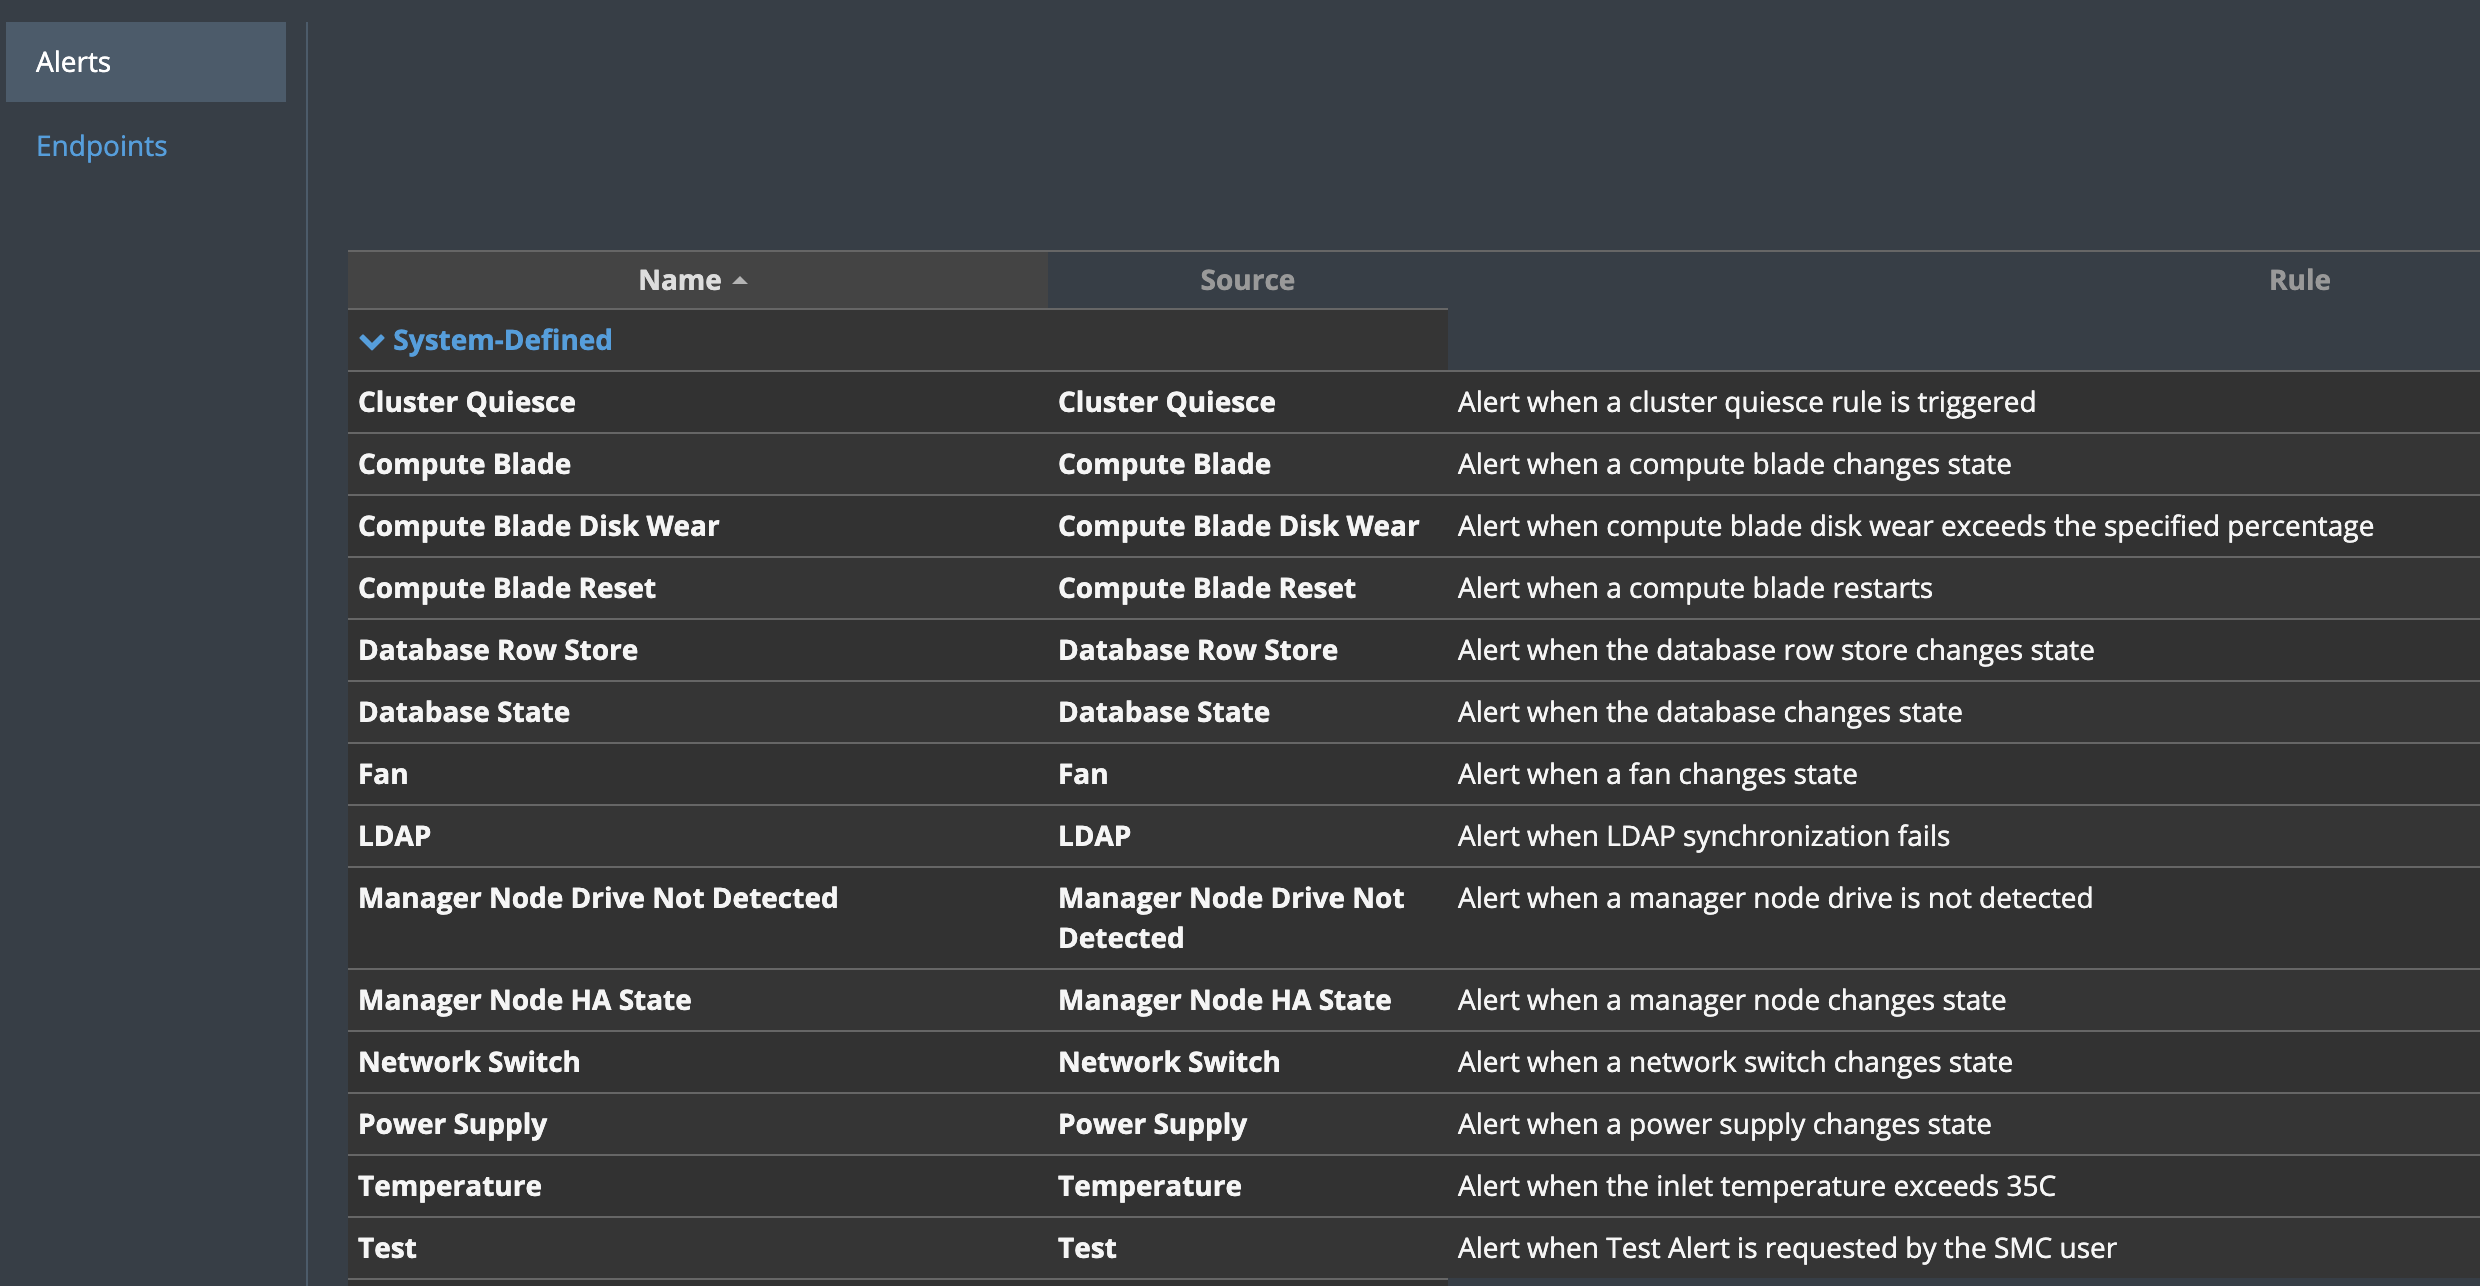Select the Cluster Quiesce alert row
This screenshot has width=2480, height=1286.
pos(466,402)
